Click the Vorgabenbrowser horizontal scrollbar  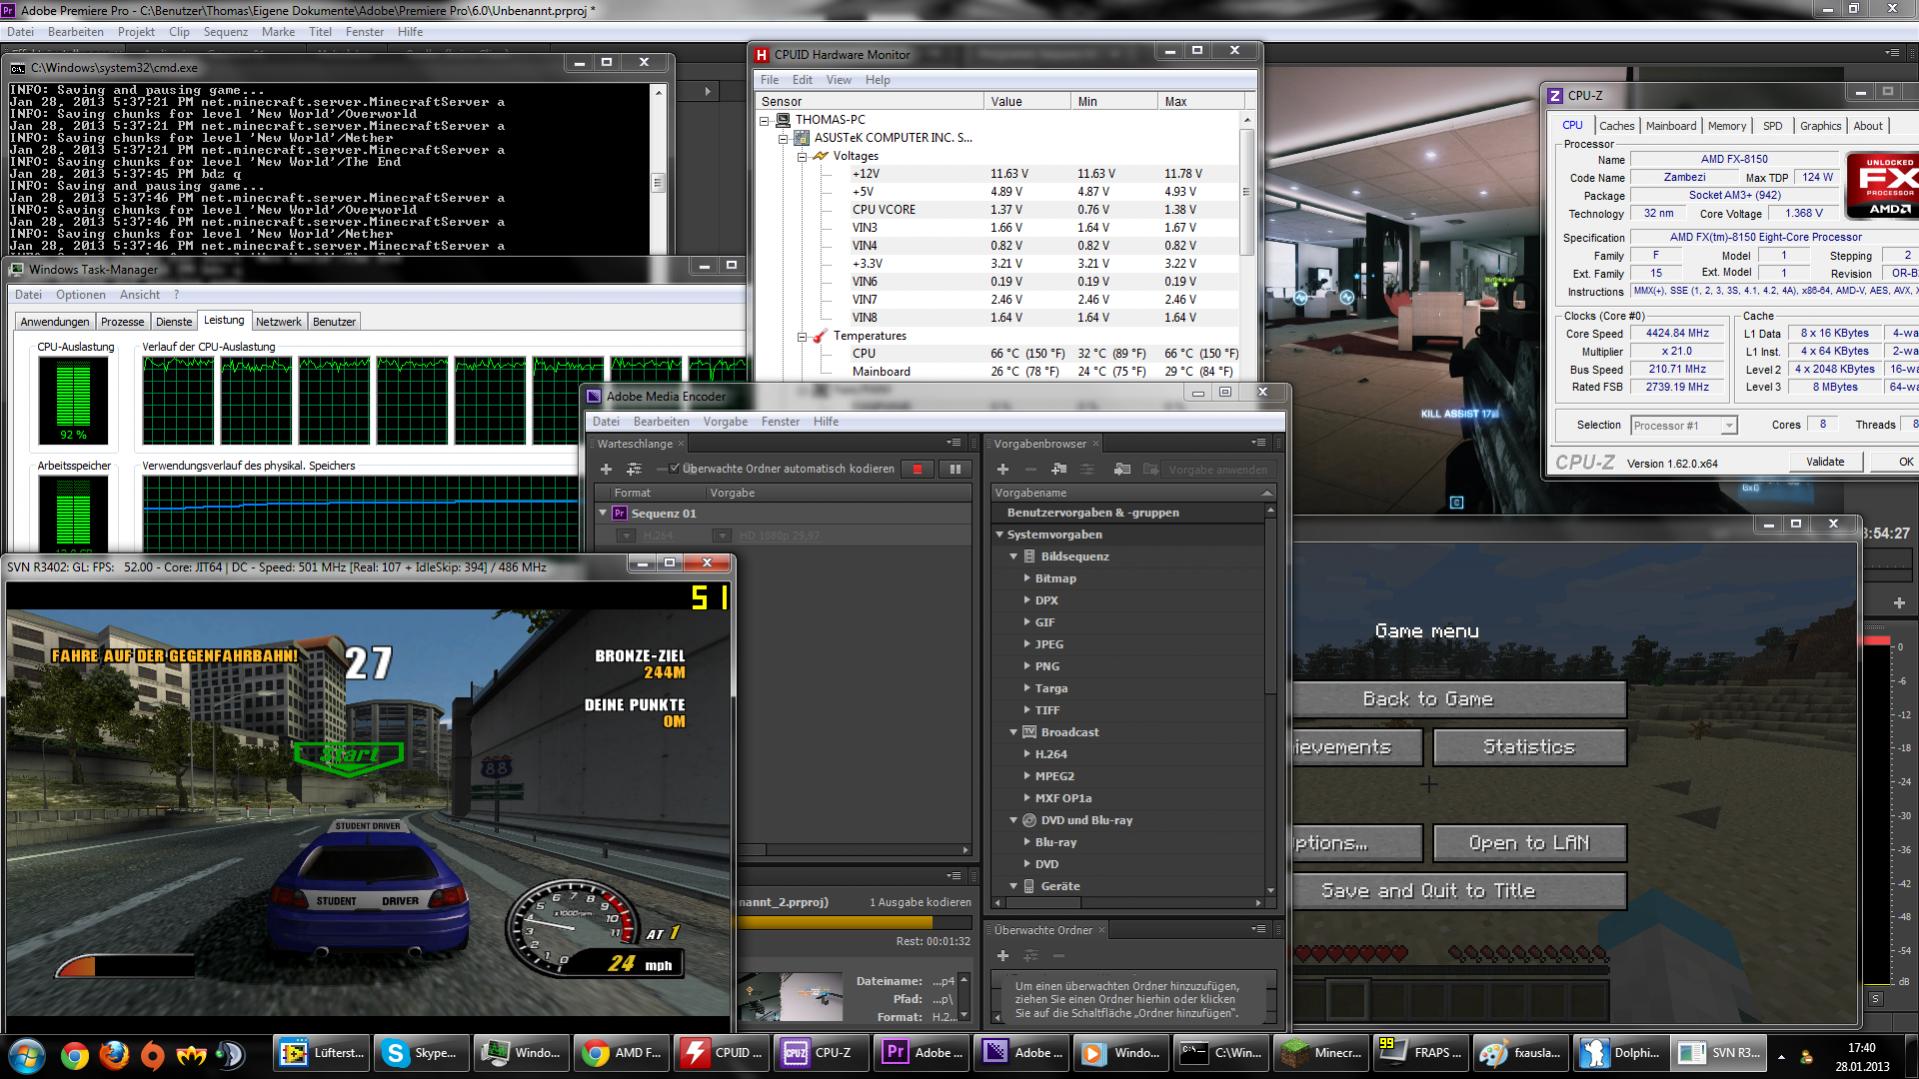1128,902
